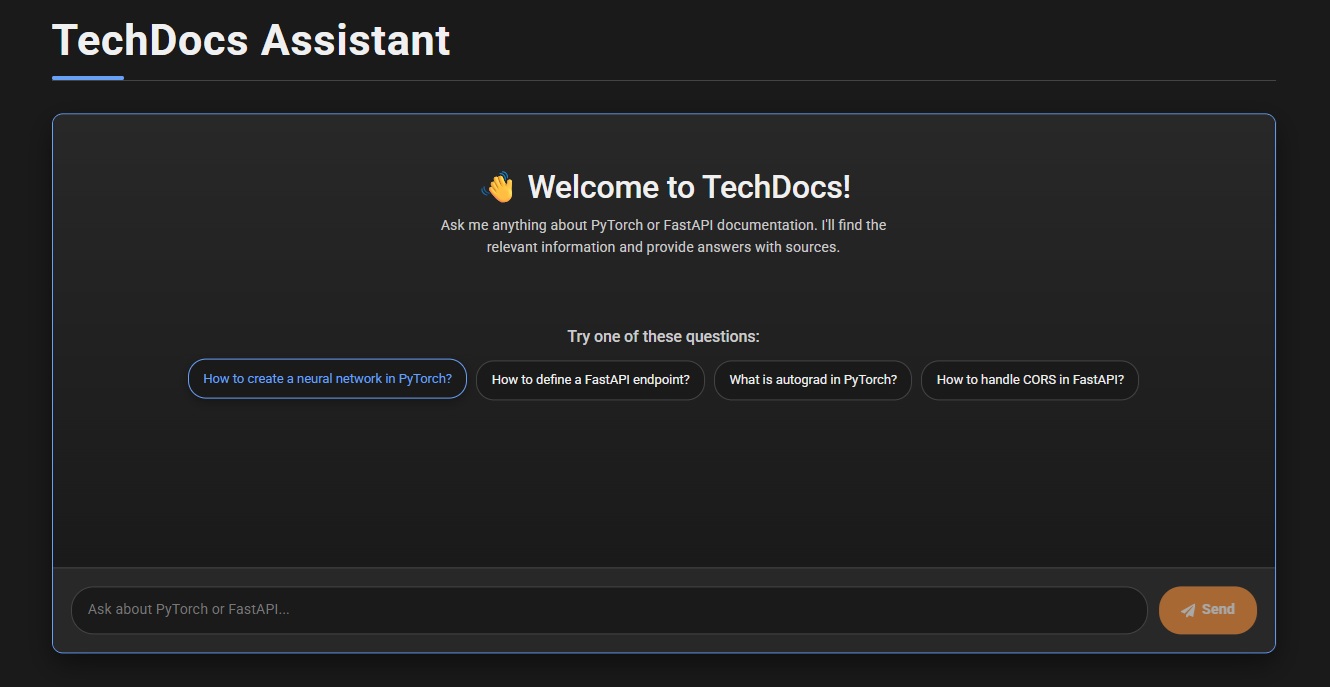Click the "Welcome to TechDocs!" heading
Image resolution: width=1330 pixels, height=687 pixels.
pos(689,187)
